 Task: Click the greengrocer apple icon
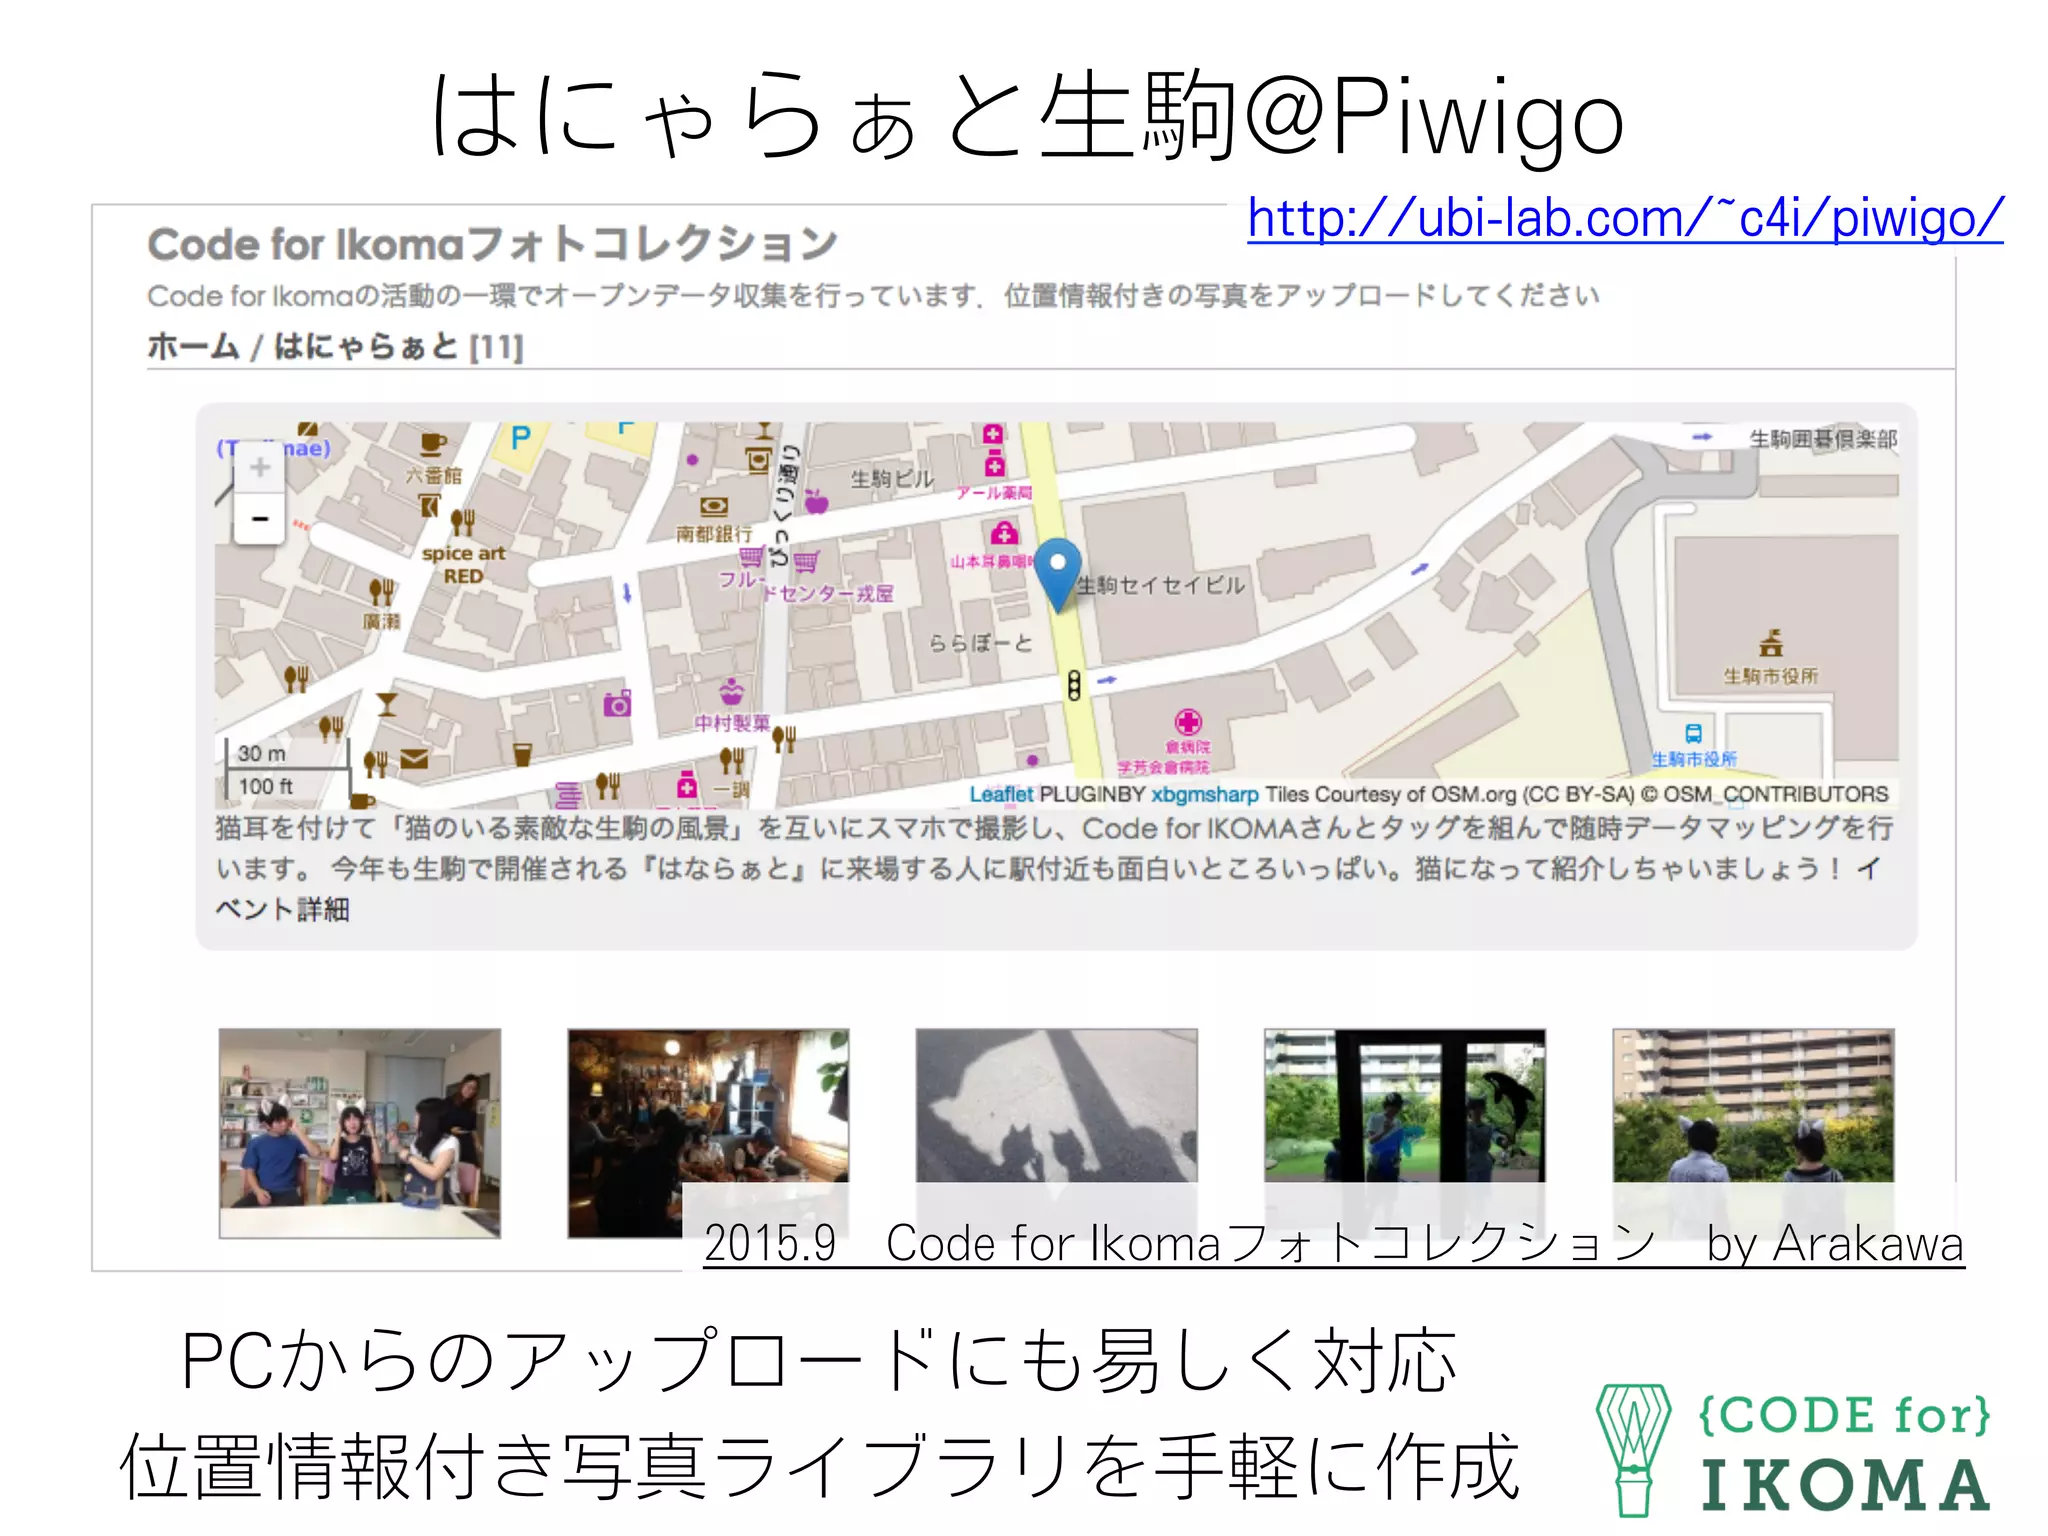(x=817, y=501)
